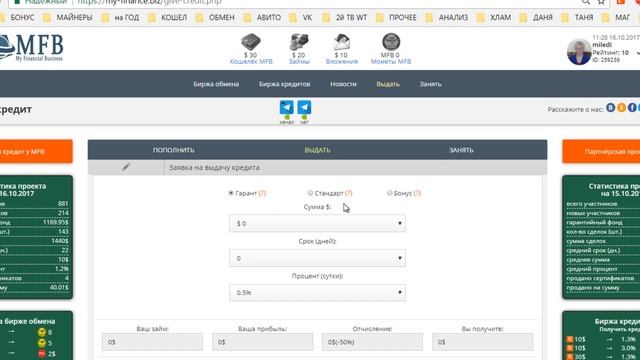This screenshot has width=640, height=360.
Task: Open the Кошелёк MFB wallet icon
Action: coord(251,42)
